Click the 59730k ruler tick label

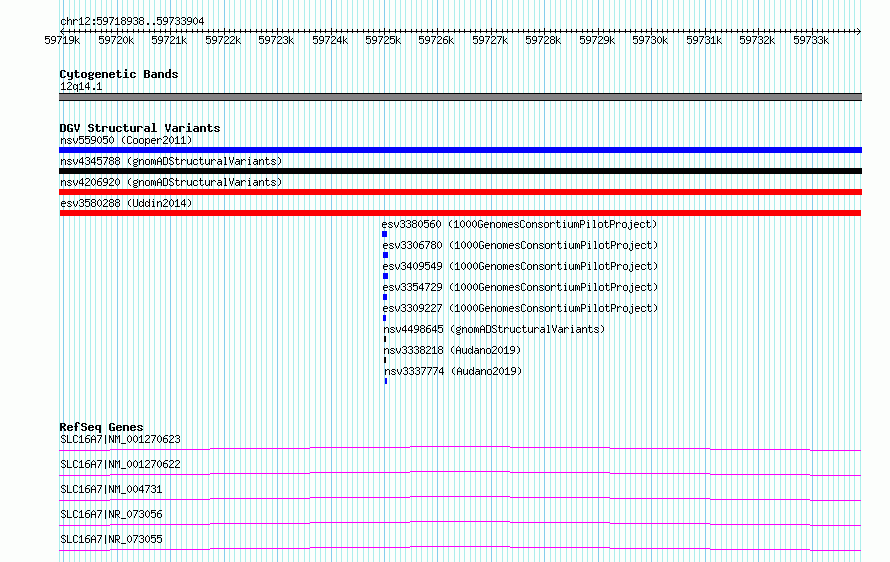coord(650,40)
